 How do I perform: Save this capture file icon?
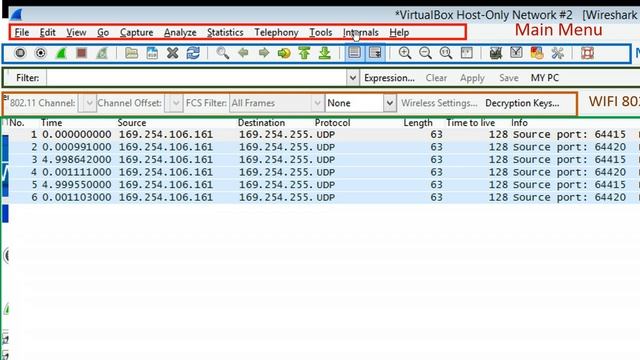[x=152, y=53]
